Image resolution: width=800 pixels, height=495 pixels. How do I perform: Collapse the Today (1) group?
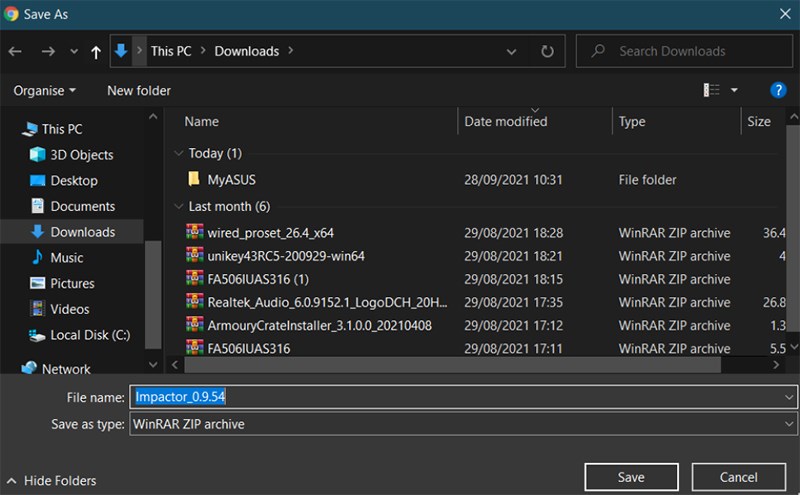[179, 154]
